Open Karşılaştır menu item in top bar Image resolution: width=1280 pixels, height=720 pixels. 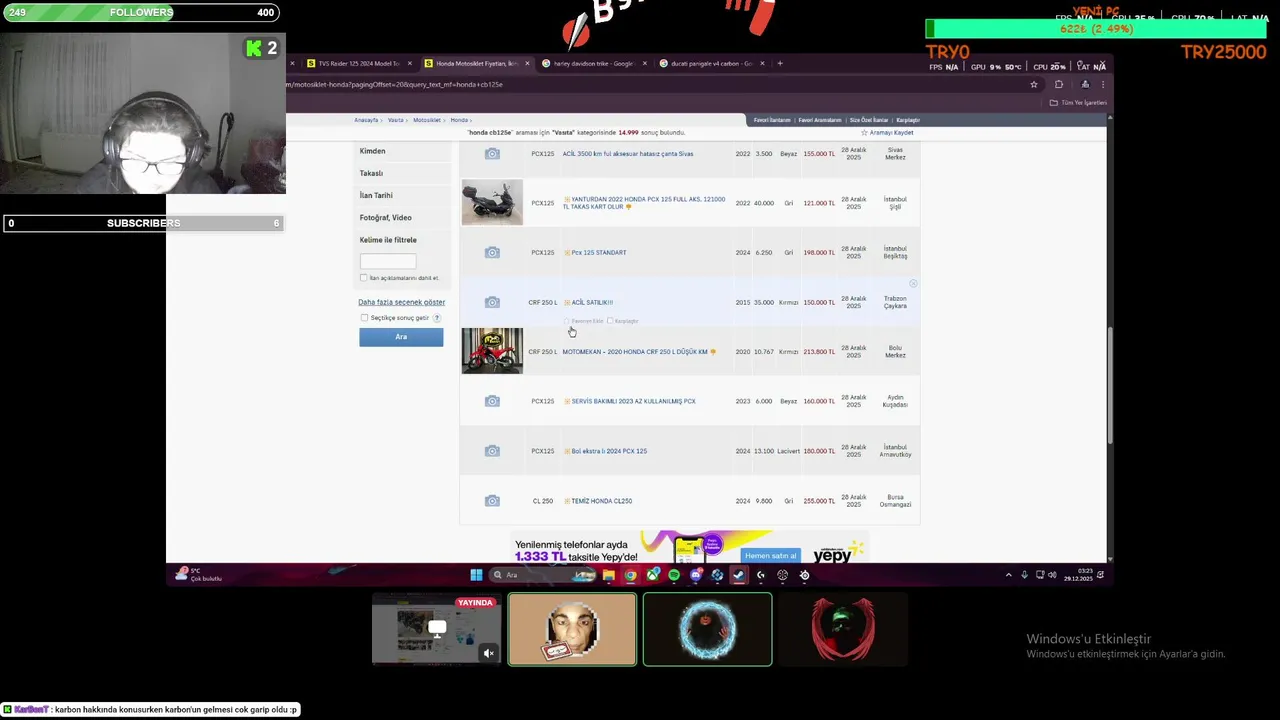908,120
